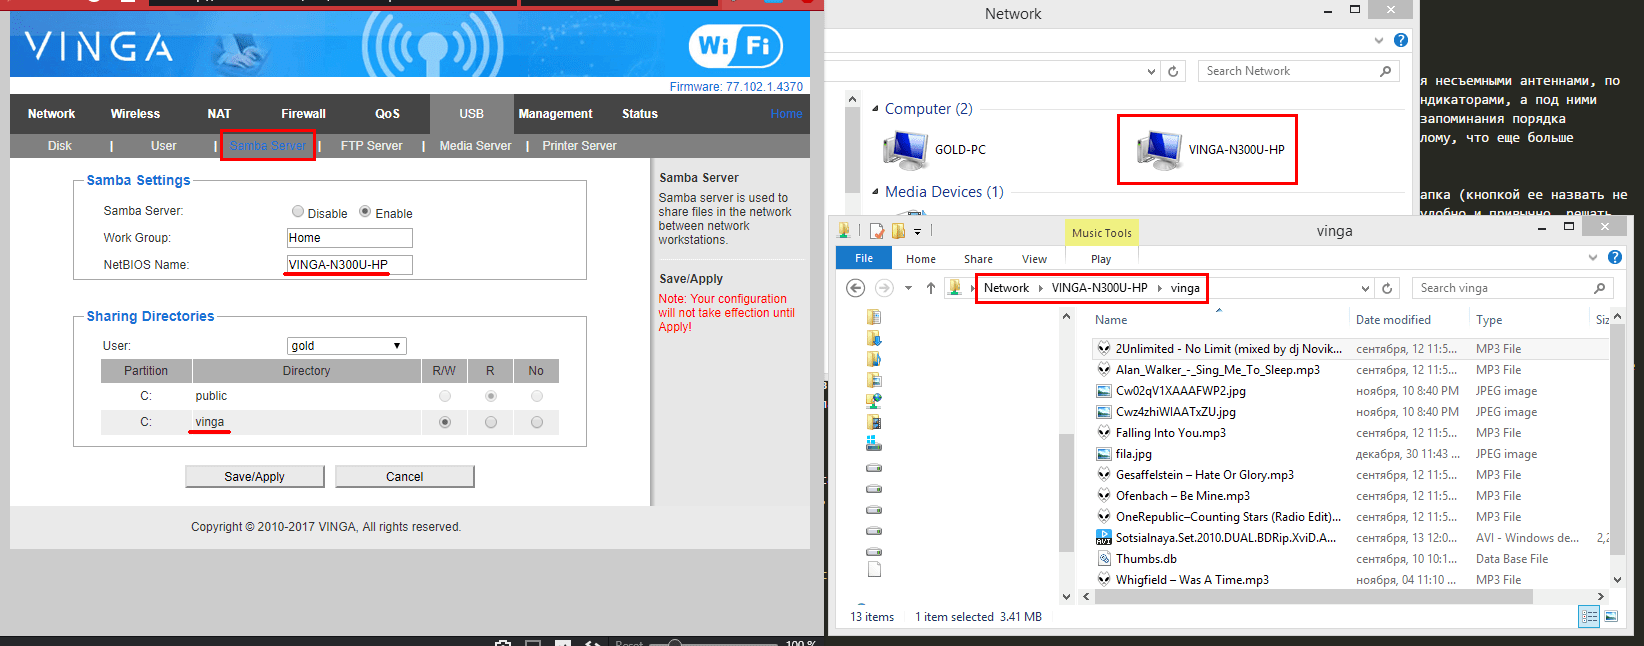Refresh the Network window location
Viewport: 1644px width, 646px height.
tap(1174, 71)
